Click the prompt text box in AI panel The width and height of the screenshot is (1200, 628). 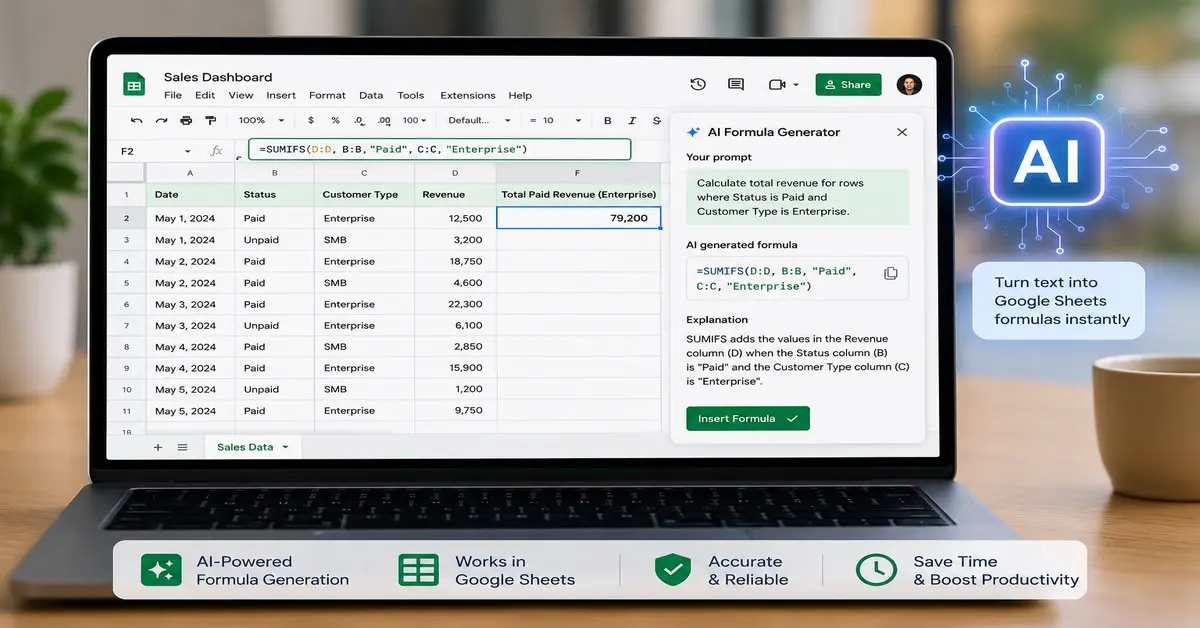798,197
